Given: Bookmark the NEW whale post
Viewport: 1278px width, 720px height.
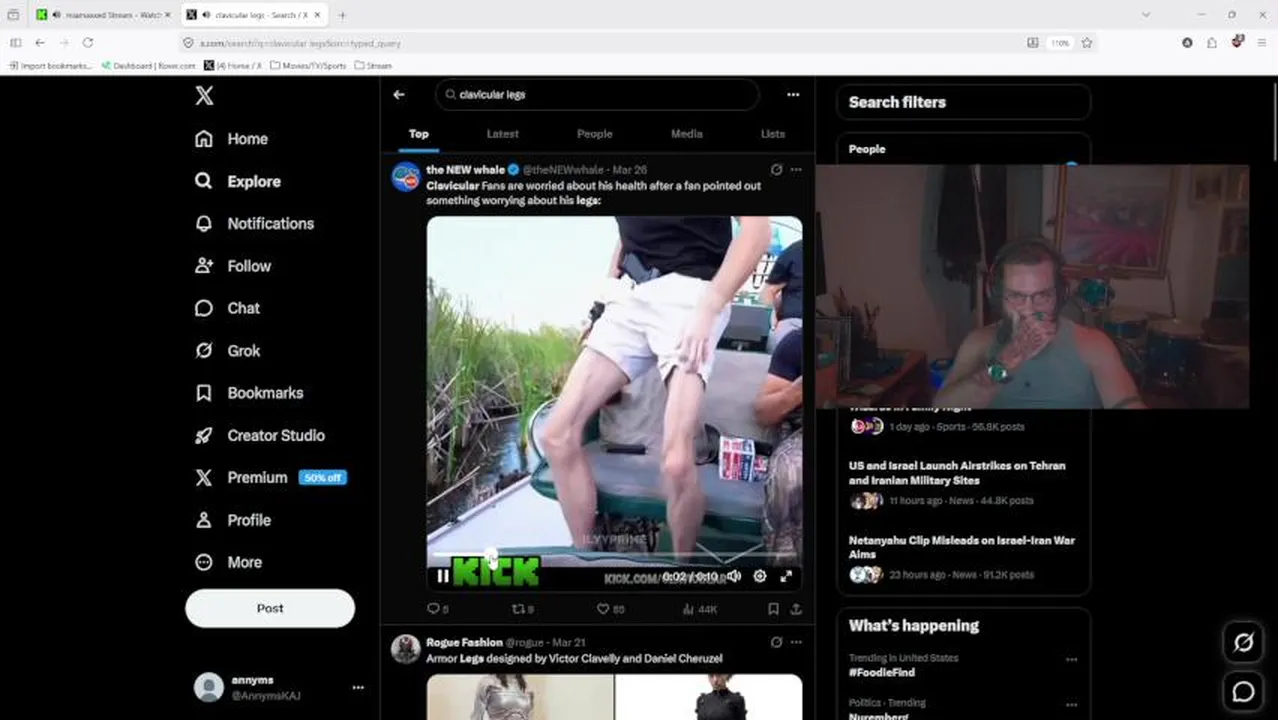Looking at the screenshot, I should pyautogui.click(x=773, y=608).
